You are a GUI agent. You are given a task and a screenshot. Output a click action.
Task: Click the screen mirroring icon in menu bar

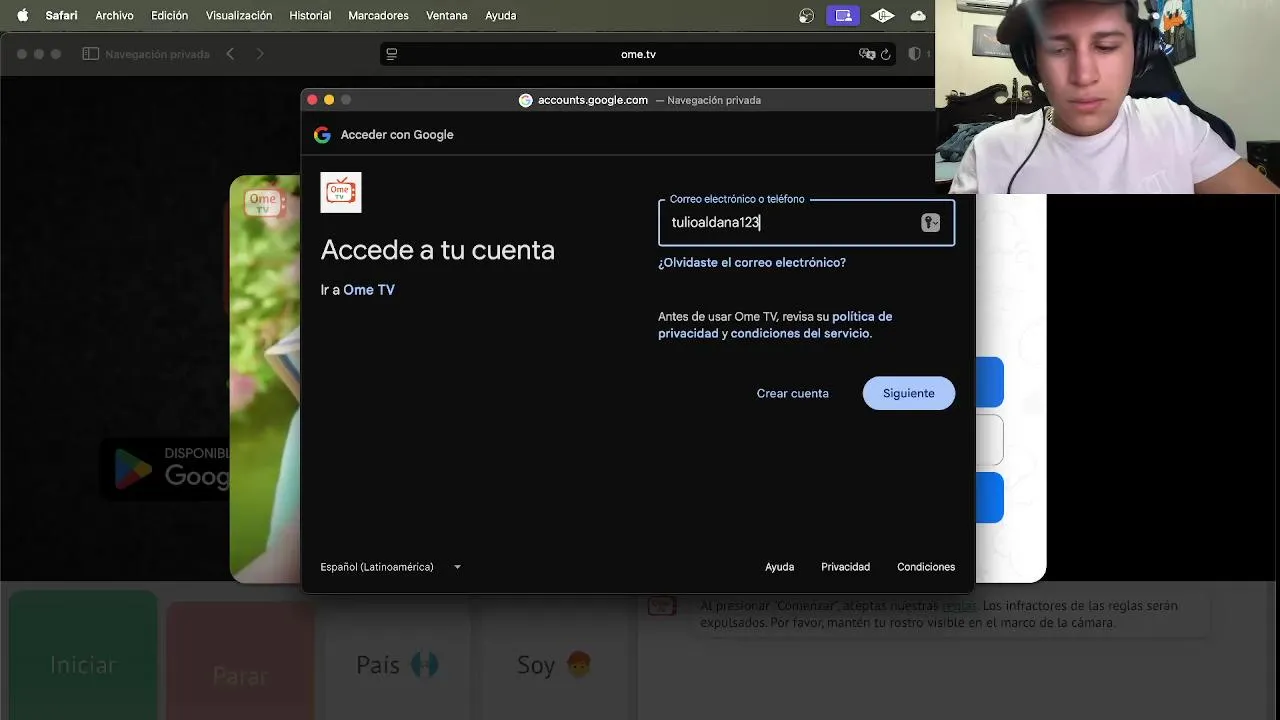click(x=843, y=15)
